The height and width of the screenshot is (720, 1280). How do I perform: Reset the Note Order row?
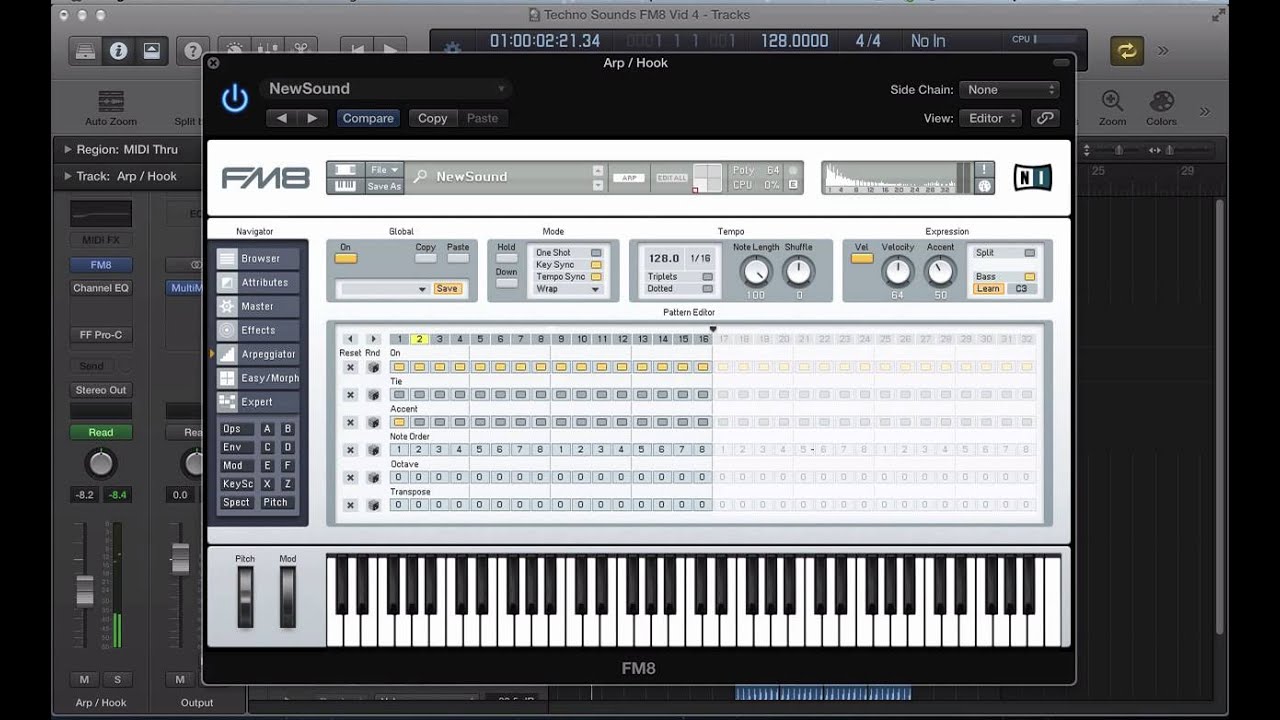(x=350, y=450)
